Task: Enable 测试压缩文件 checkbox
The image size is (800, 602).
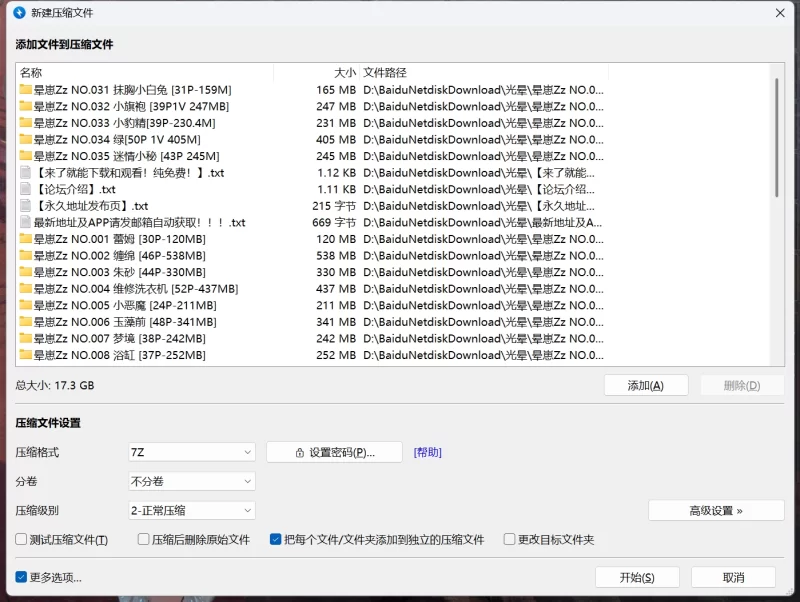Action: pyautogui.click(x=22, y=540)
